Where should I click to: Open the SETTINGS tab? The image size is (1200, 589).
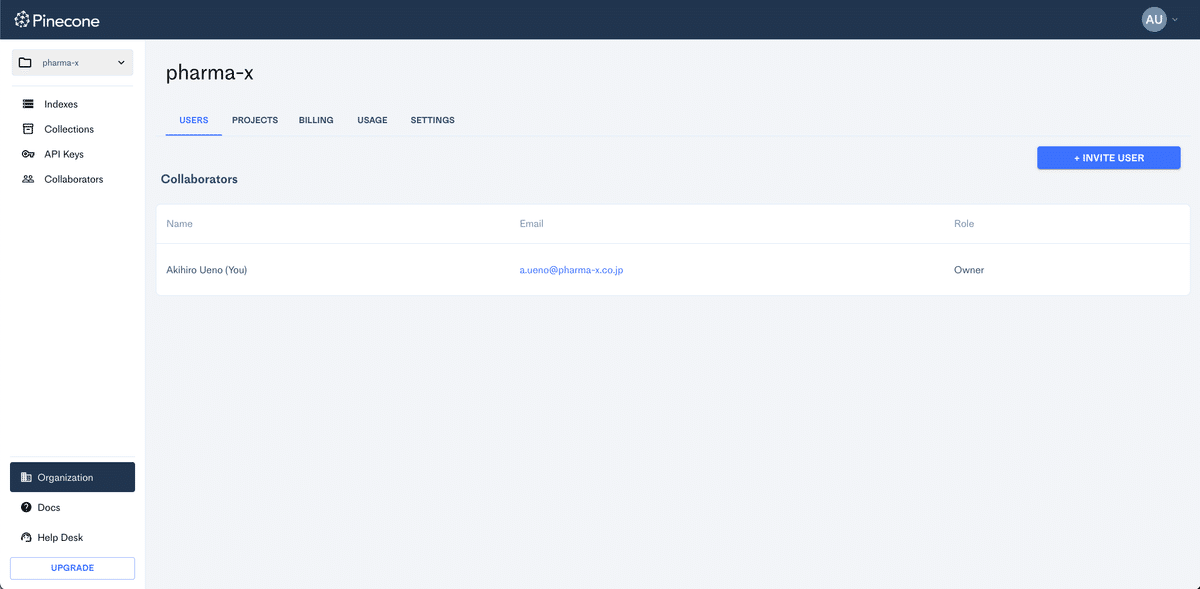(x=432, y=120)
